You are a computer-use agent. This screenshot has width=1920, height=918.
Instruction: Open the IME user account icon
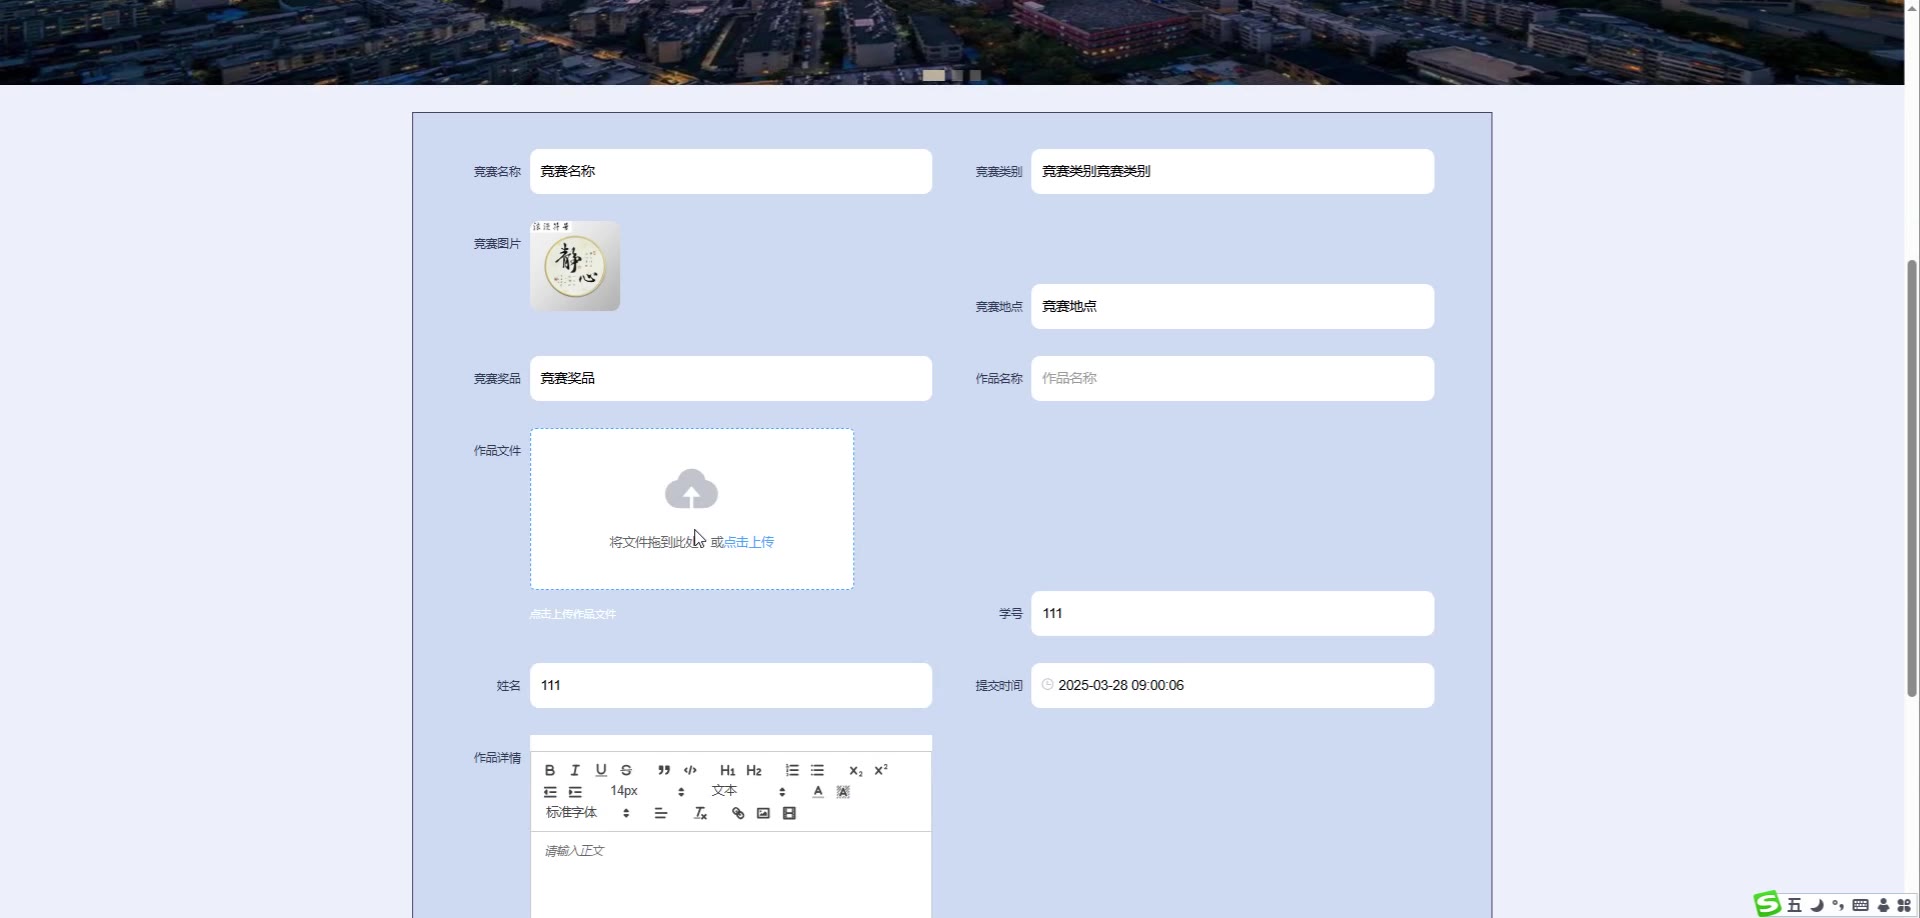click(x=1883, y=905)
